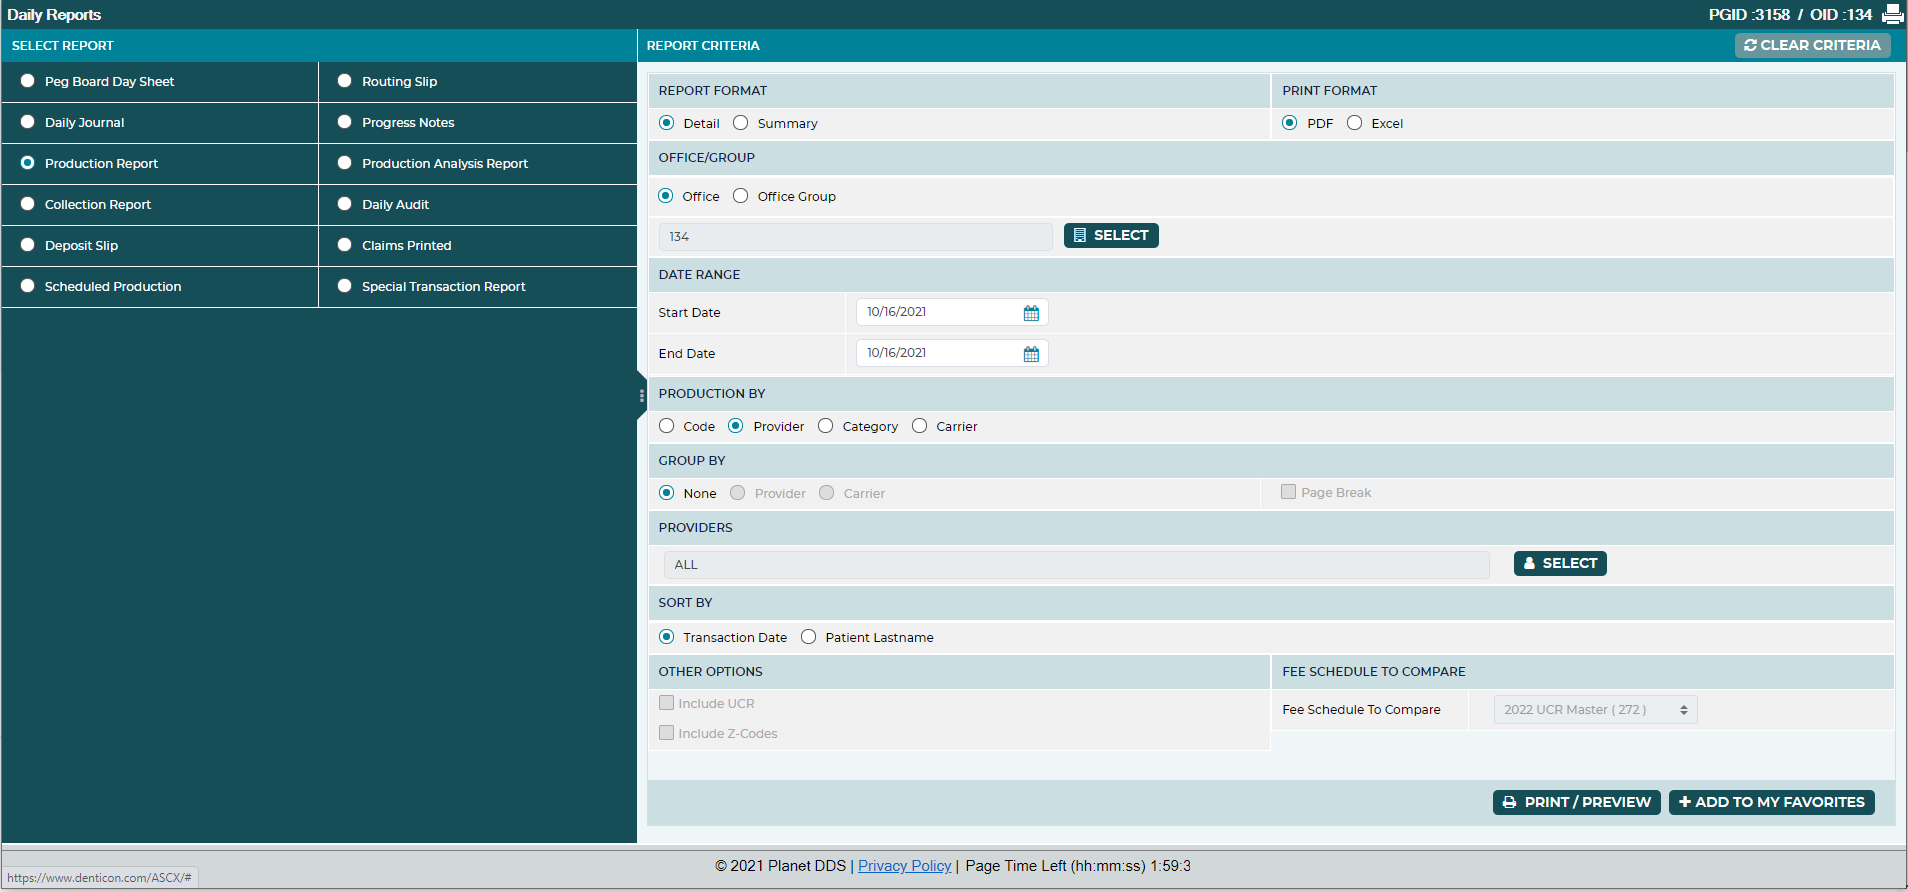Select Routing Slip report
This screenshot has width=1908, height=892.
coord(345,81)
